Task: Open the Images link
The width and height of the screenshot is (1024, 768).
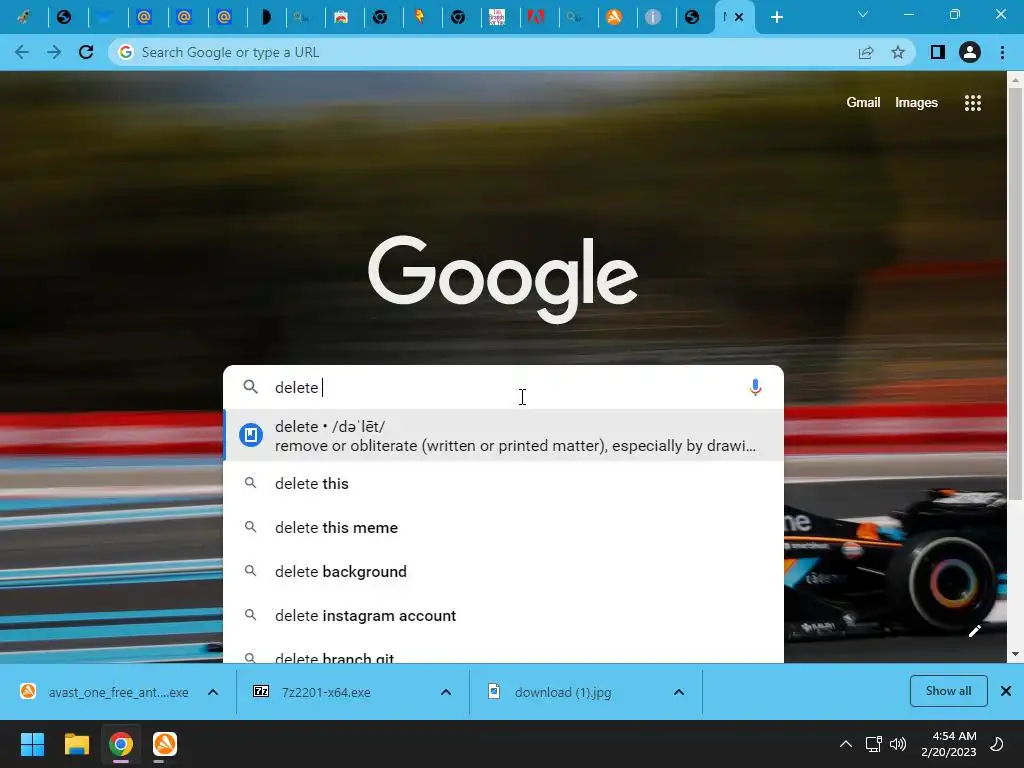Action: pos(916,103)
